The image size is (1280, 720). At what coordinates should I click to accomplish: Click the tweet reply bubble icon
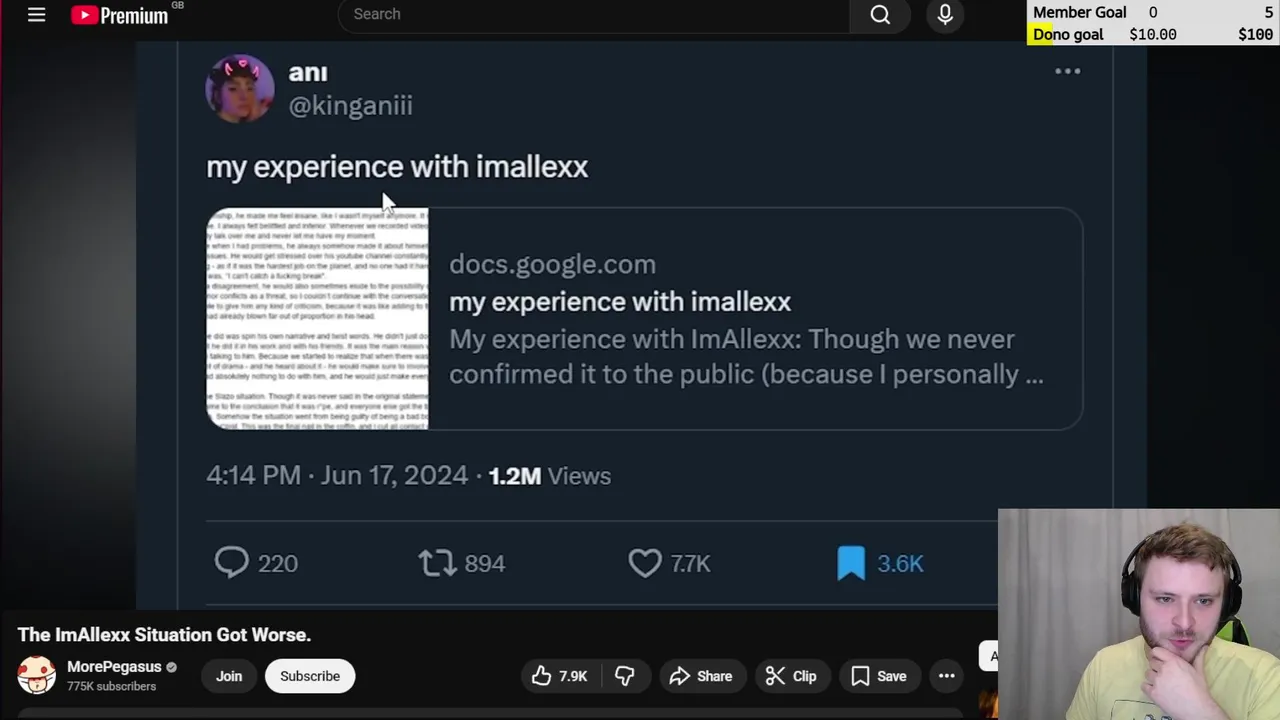click(x=232, y=563)
